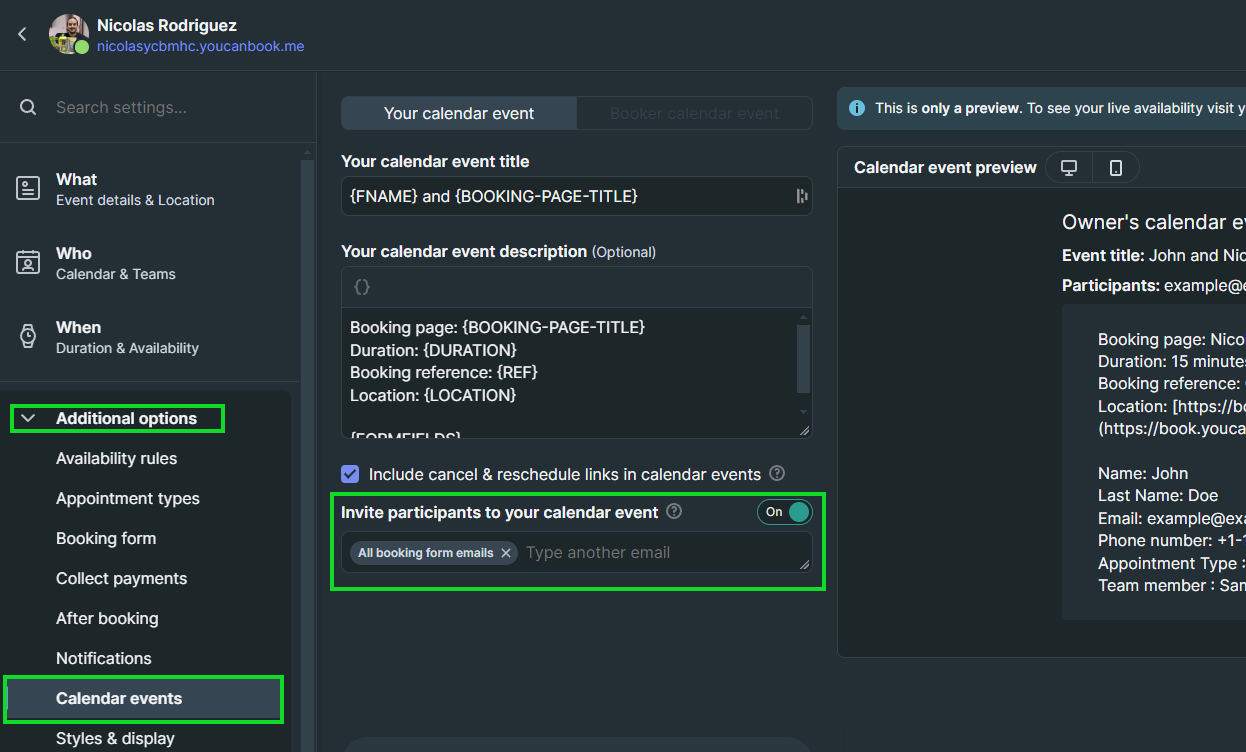Select Your calendar event tab
1246x752 pixels.
[x=459, y=114]
